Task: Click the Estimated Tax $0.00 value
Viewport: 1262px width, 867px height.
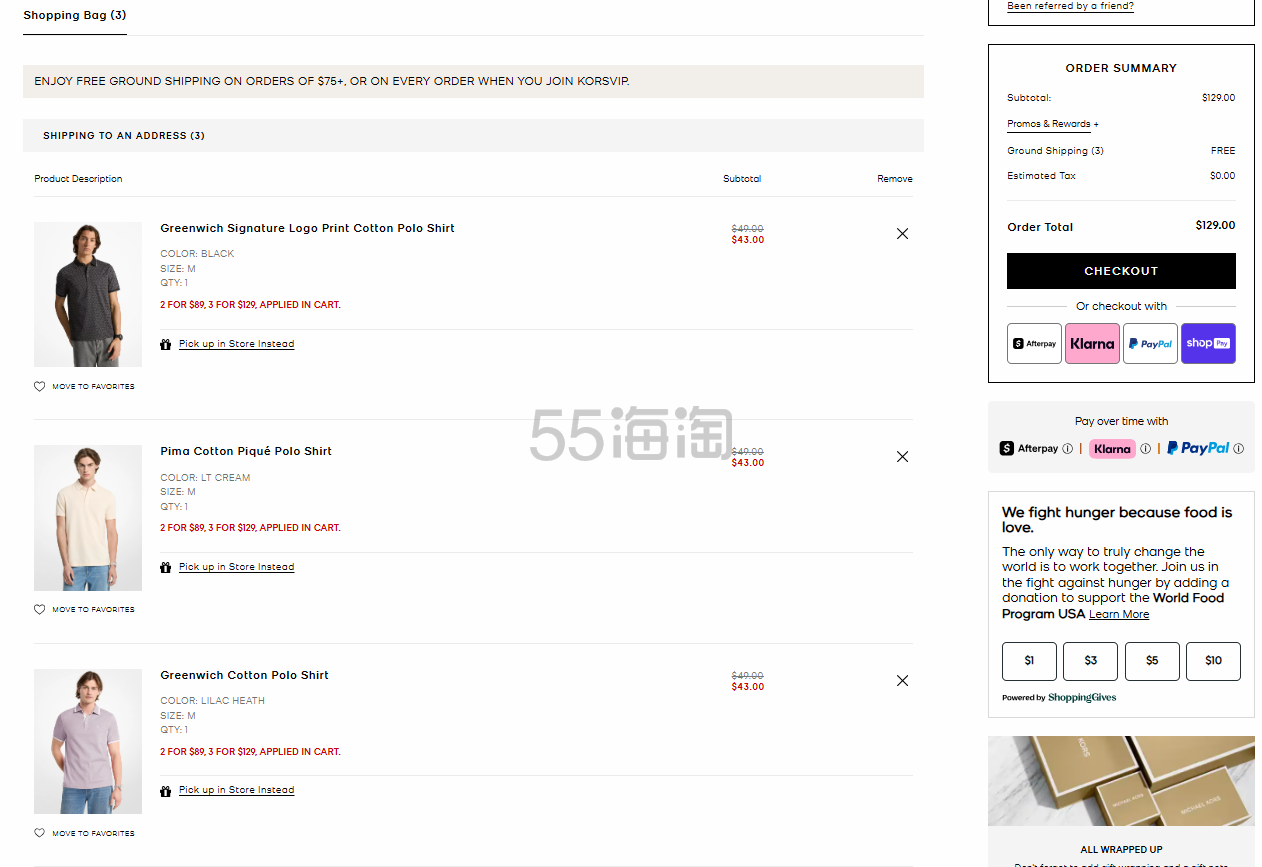Action: 1222,176
